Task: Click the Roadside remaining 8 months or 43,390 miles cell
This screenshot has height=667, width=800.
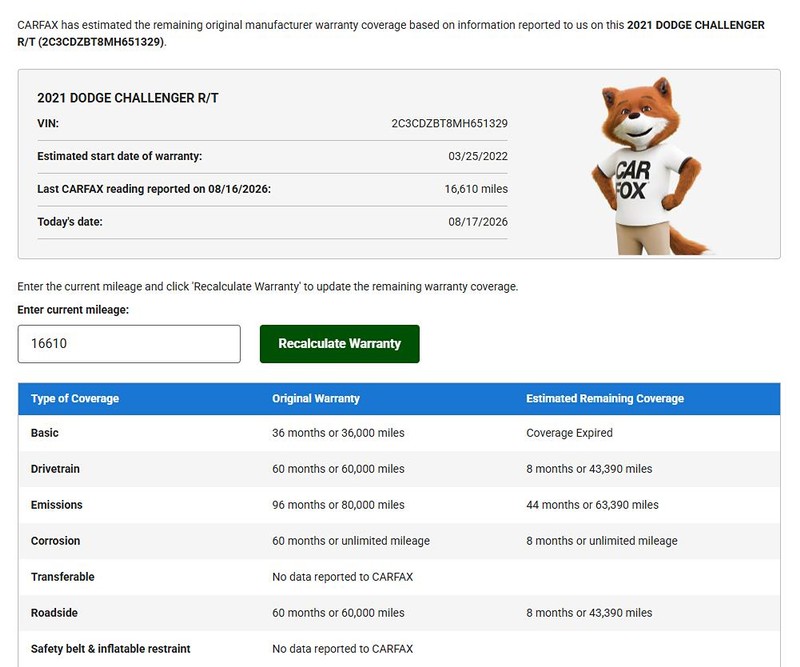Action: (x=589, y=612)
